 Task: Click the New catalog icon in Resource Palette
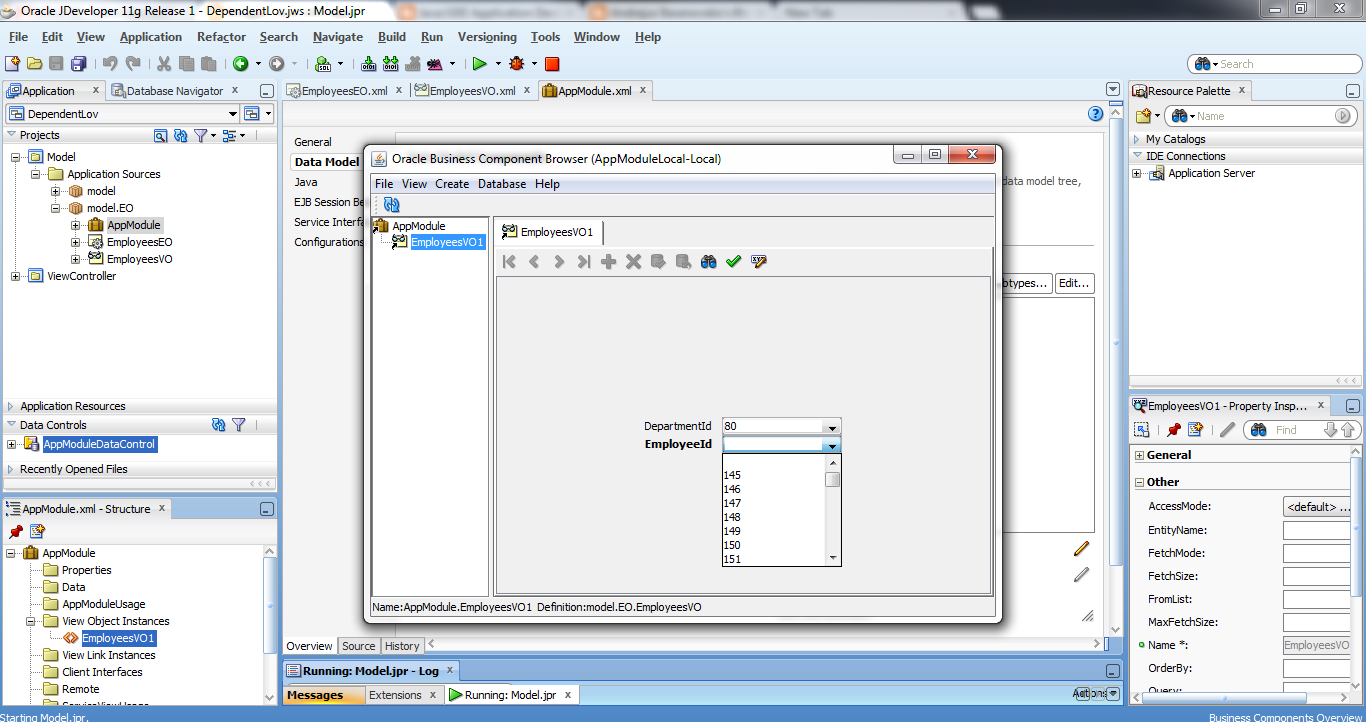pyautogui.click(x=1143, y=116)
